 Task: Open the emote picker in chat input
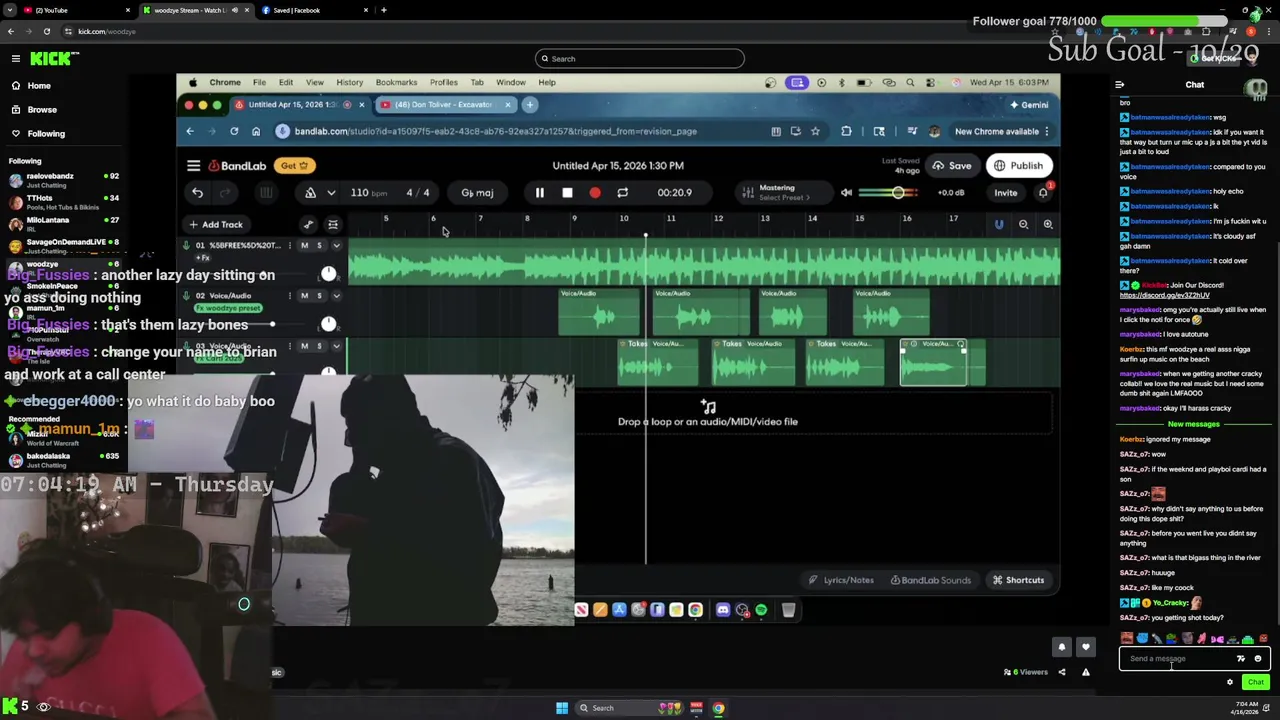[x=1258, y=659]
